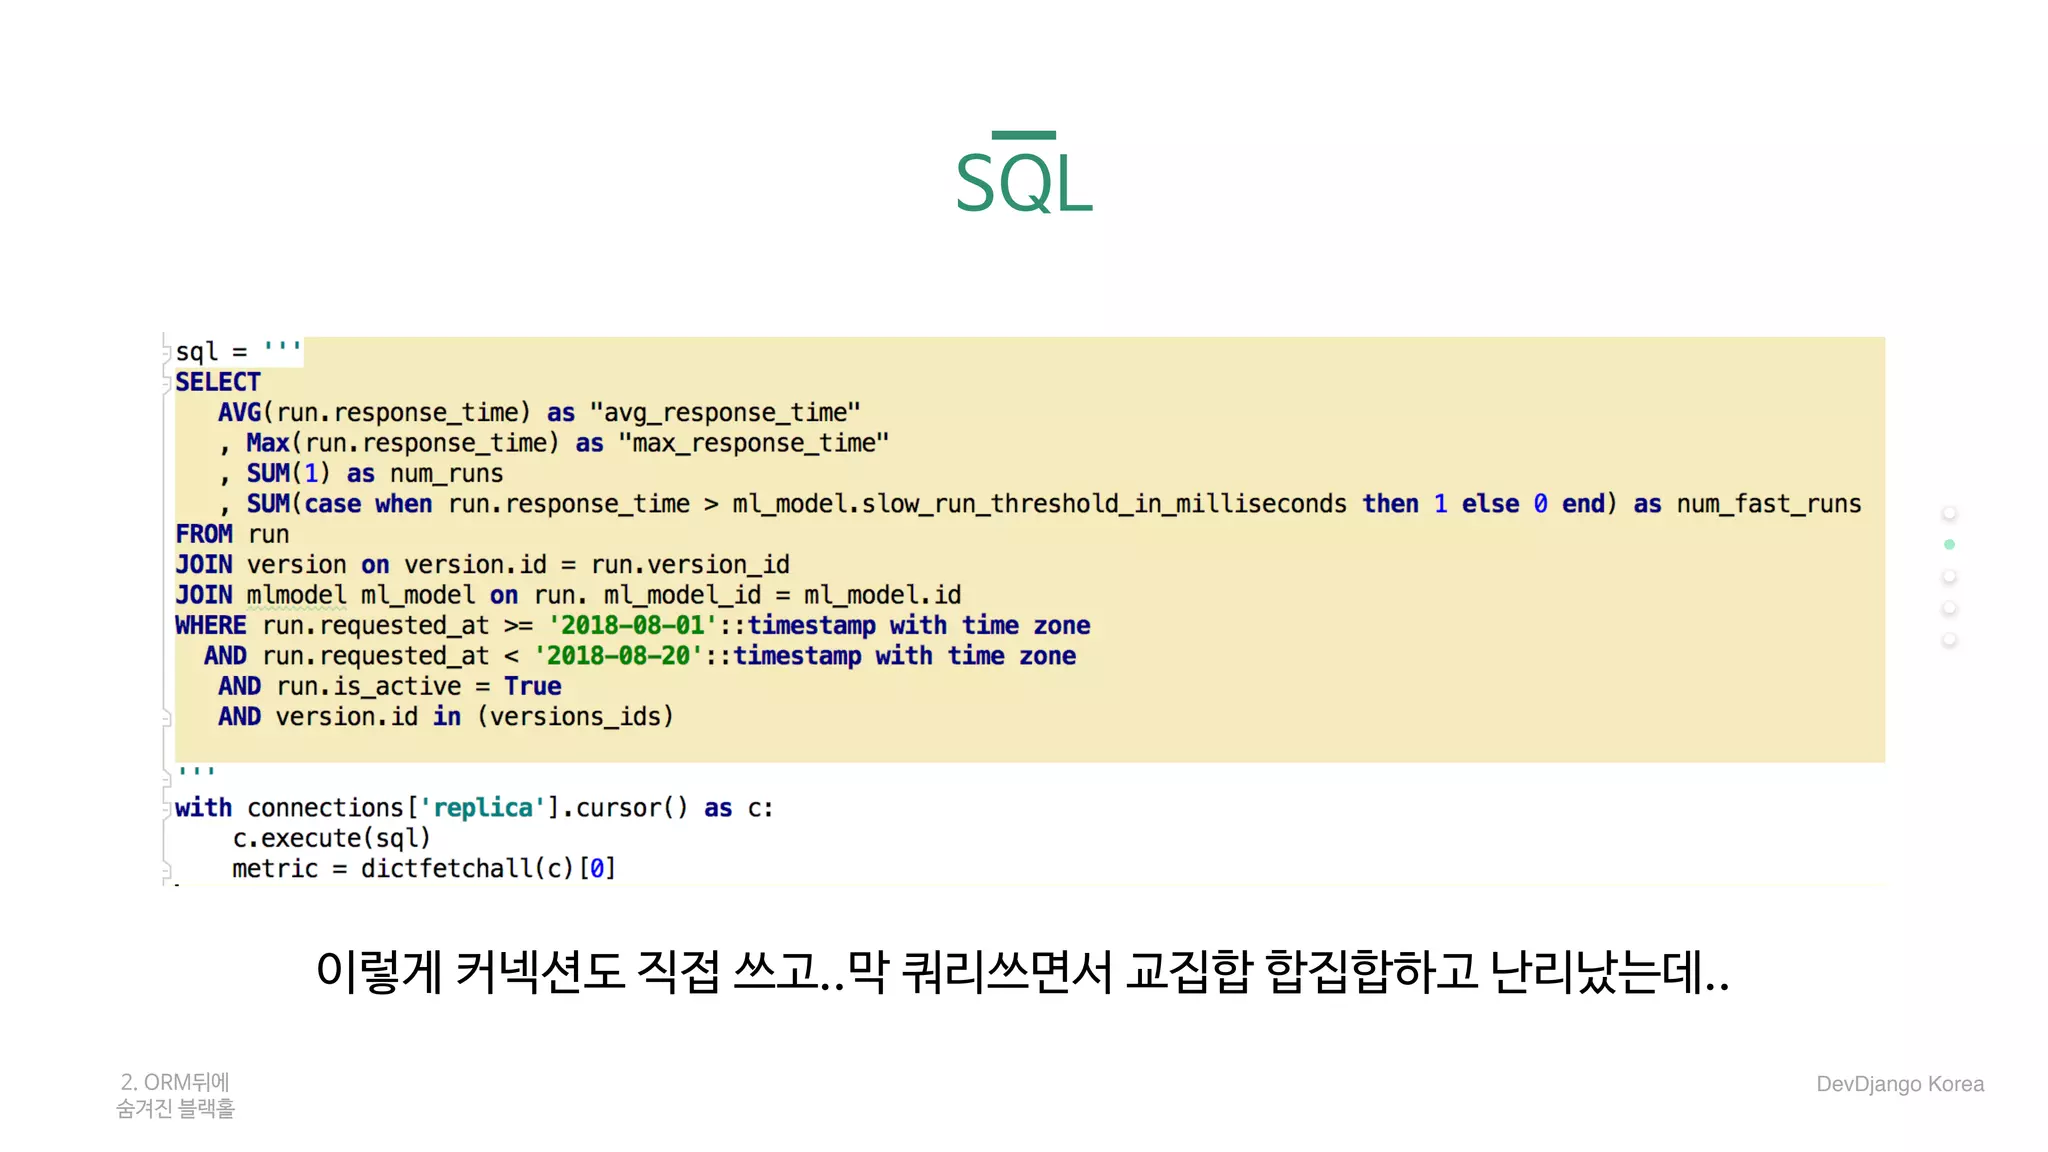Click the 'max_response_time' alias text

tap(753, 443)
